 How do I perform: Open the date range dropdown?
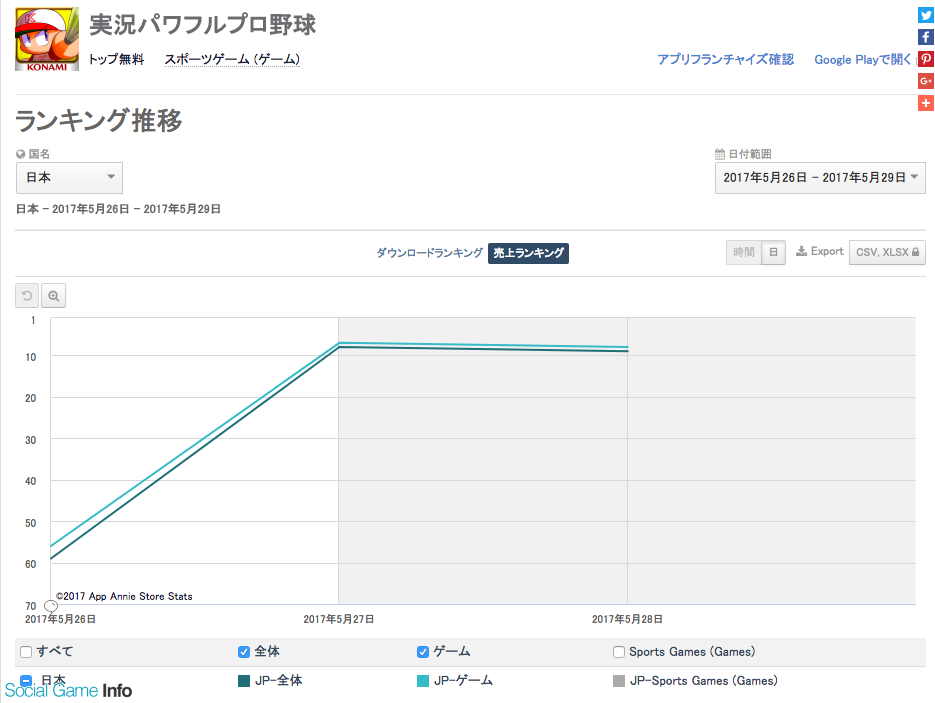pos(820,178)
